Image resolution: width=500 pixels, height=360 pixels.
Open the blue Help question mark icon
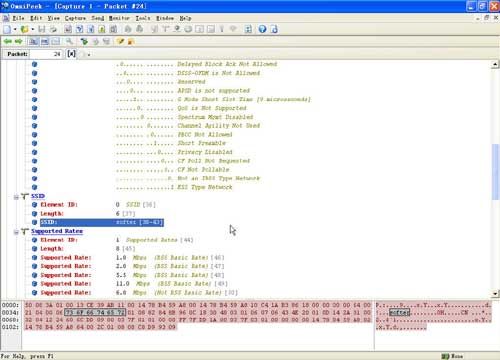[x=262, y=29]
